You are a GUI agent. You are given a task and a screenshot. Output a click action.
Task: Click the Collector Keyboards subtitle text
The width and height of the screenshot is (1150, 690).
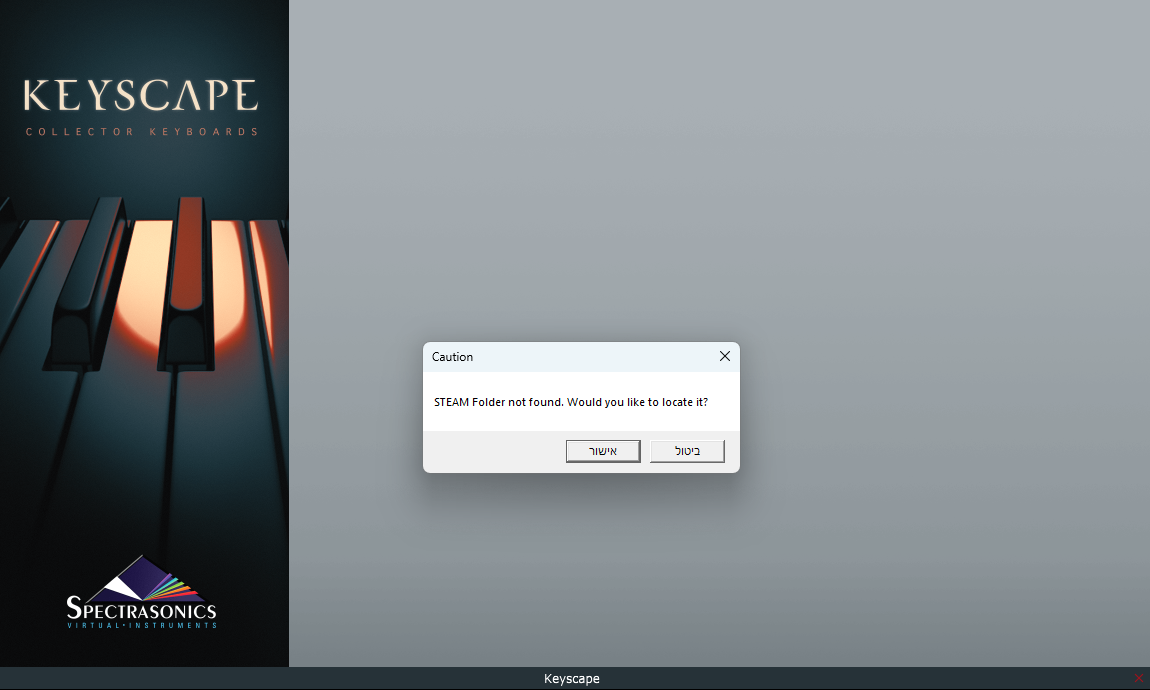[141, 132]
